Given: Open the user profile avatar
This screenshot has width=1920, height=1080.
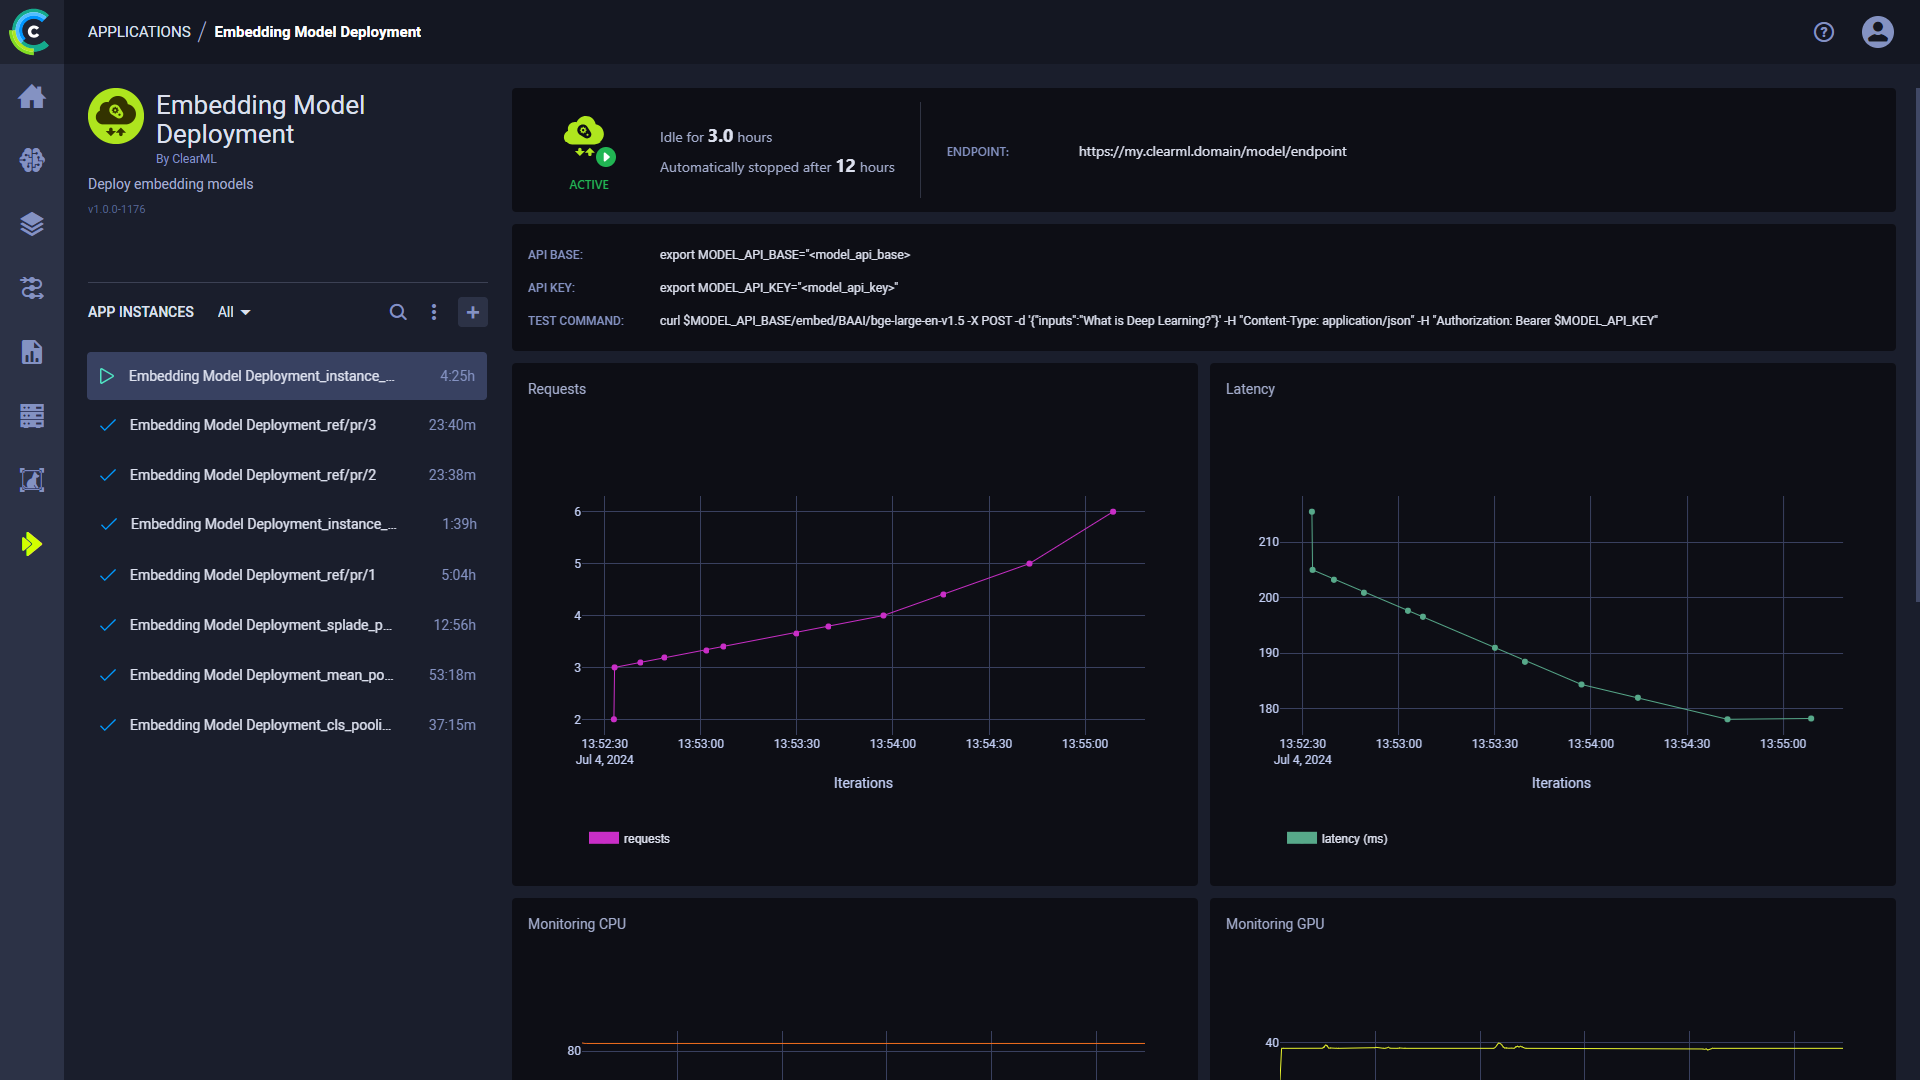Looking at the screenshot, I should pyautogui.click(x=1877, y=32).
